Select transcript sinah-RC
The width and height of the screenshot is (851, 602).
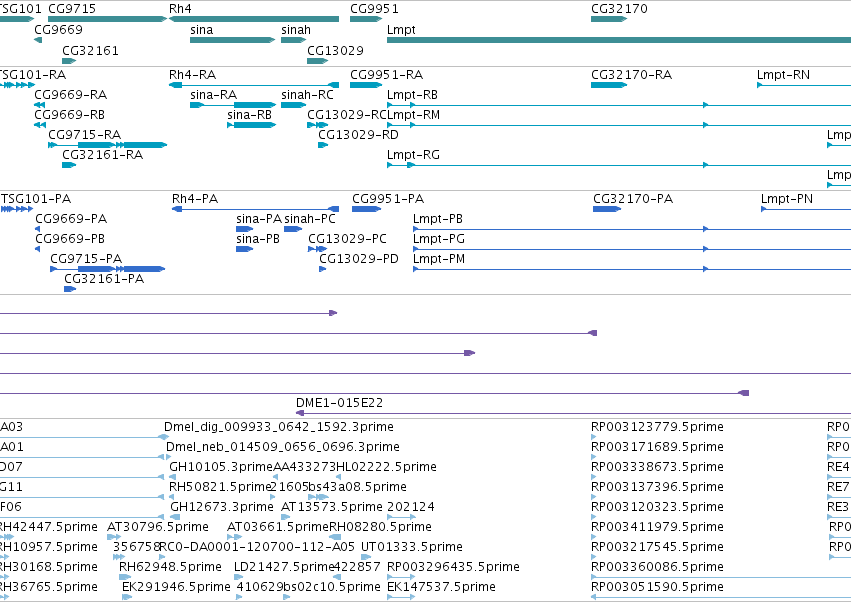[x=294, y=105]
